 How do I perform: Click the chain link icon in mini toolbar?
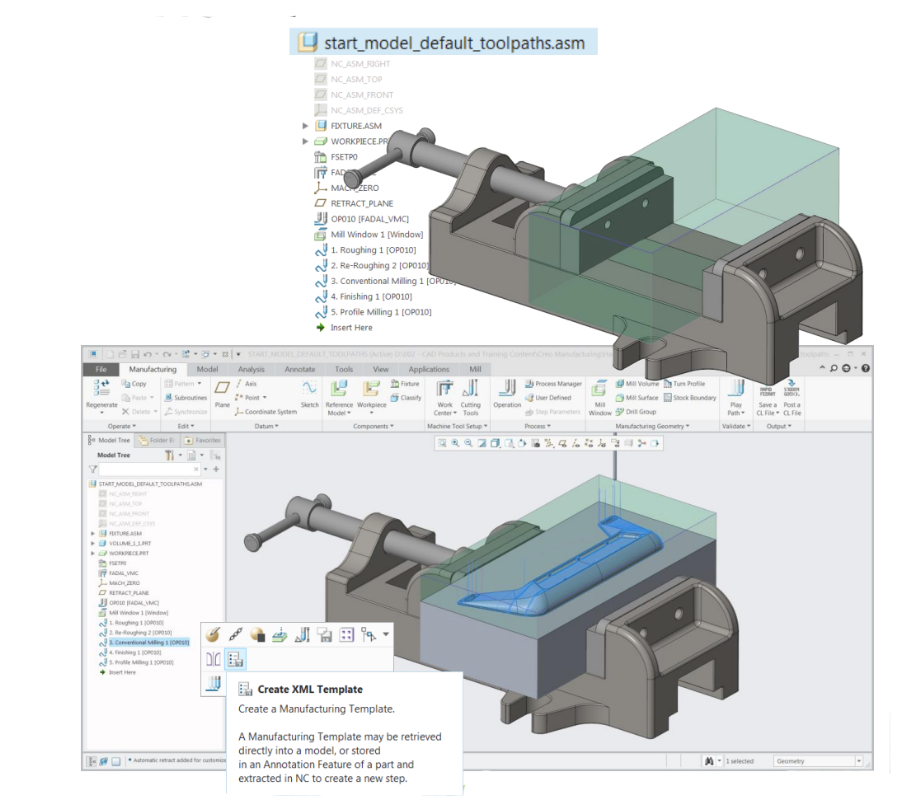pos(235,635)
